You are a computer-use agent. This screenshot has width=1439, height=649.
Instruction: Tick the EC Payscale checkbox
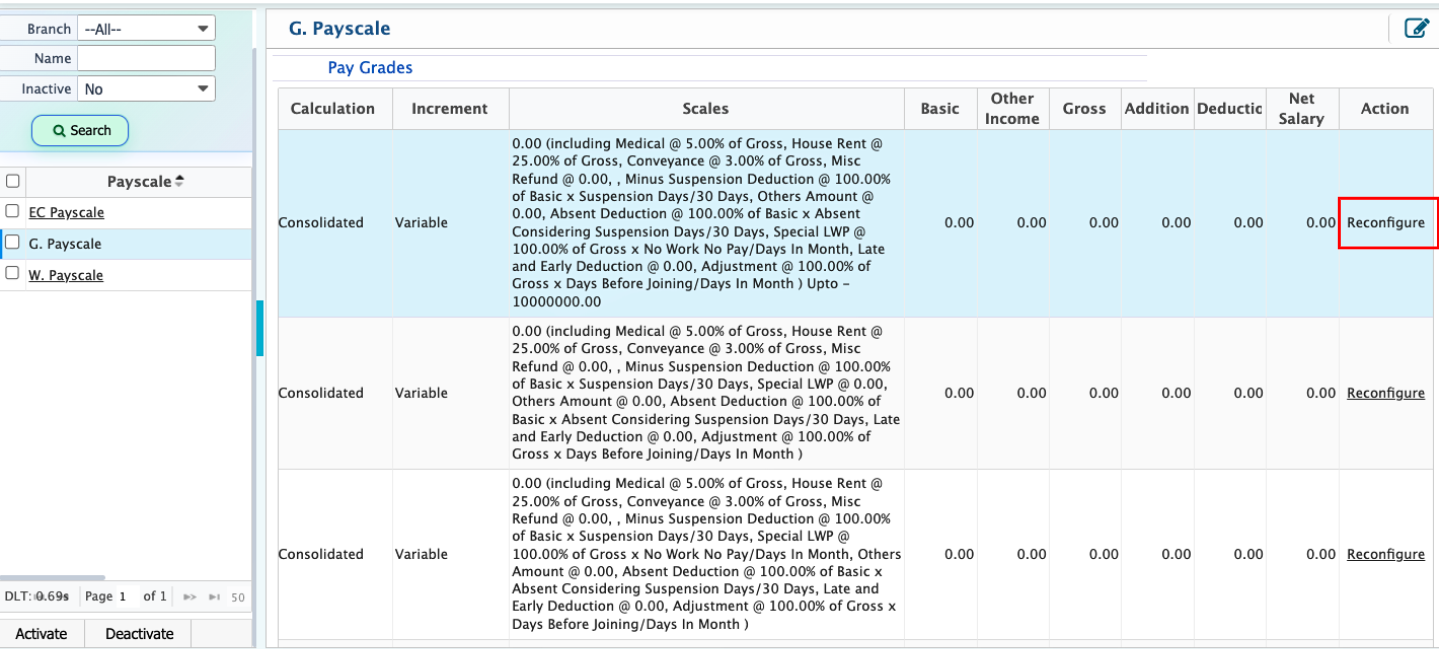[13, 212]
